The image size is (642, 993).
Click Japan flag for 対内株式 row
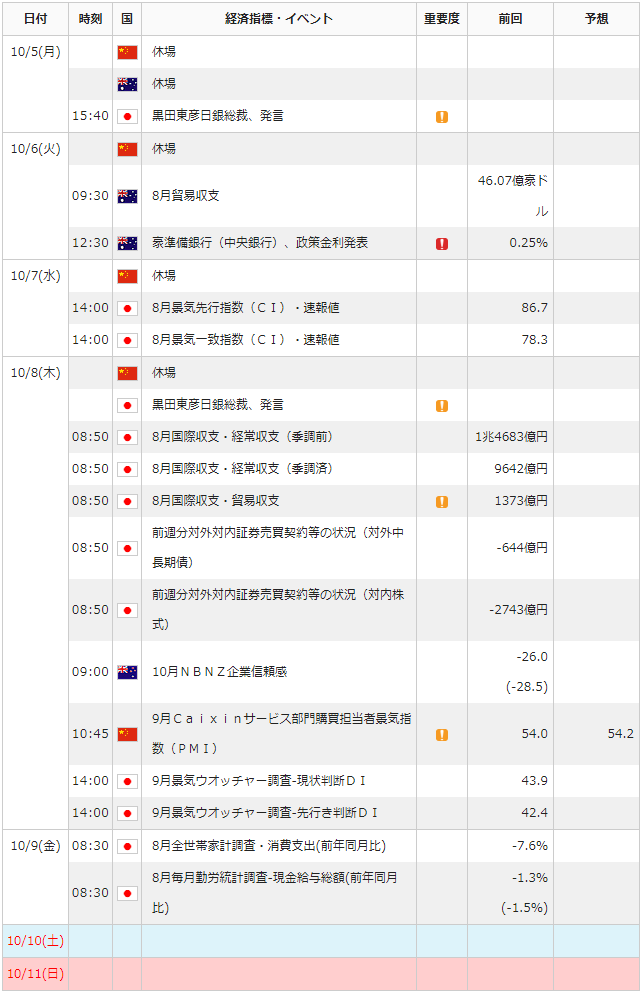tap(127, 610)
